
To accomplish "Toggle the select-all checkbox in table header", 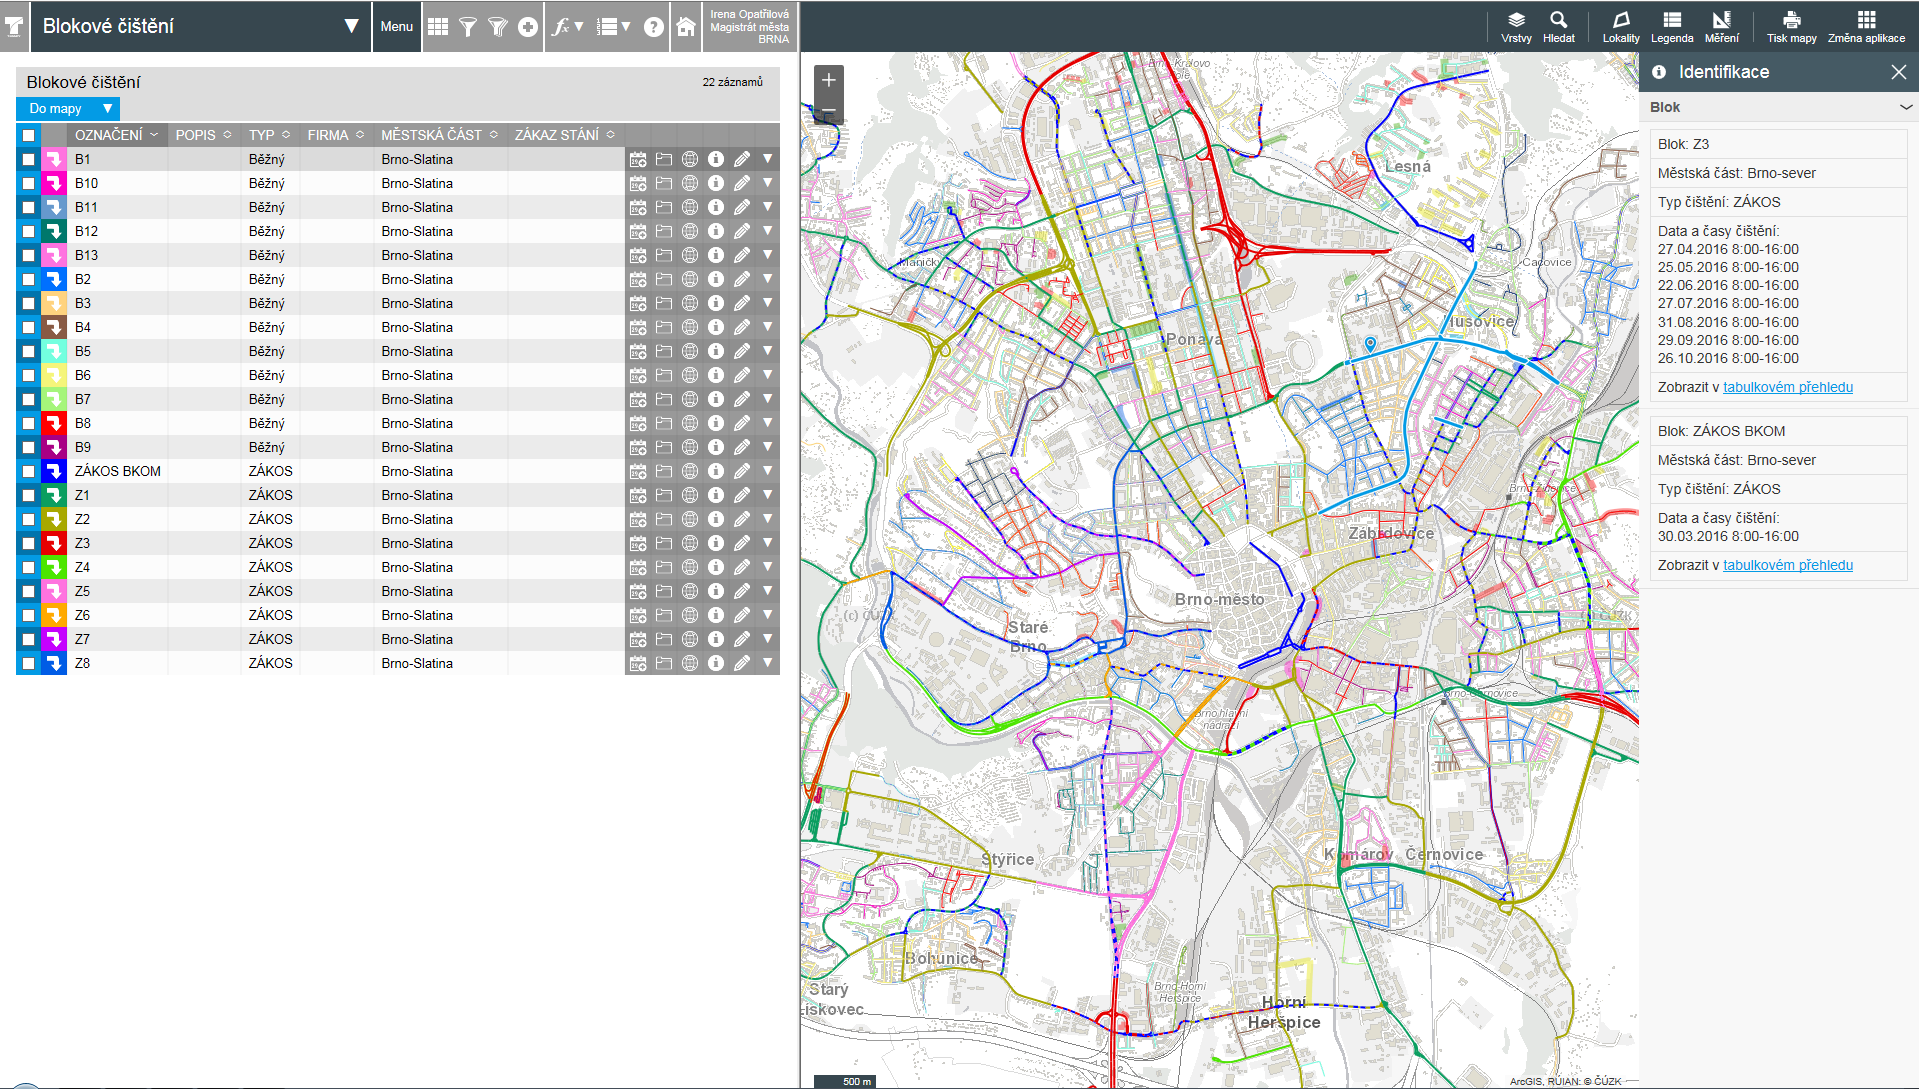I will pyautogui.click(x=28, y=135).
